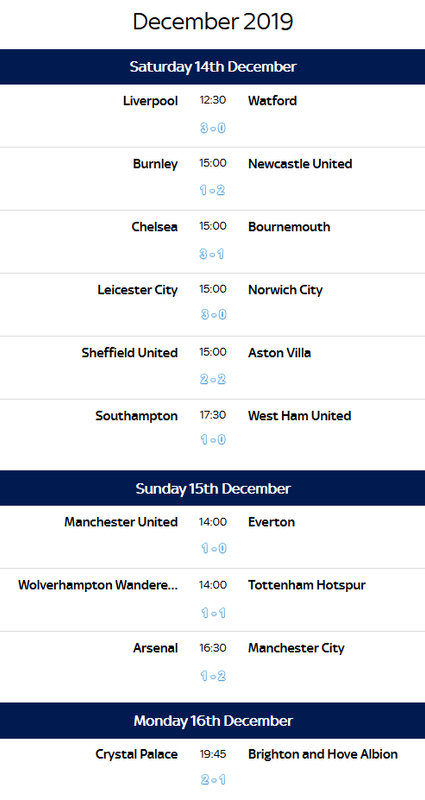
Task: Open the Arsenal vs Manchester City 1-2 score
Action: pyautogui.click(x=213, y=676)
